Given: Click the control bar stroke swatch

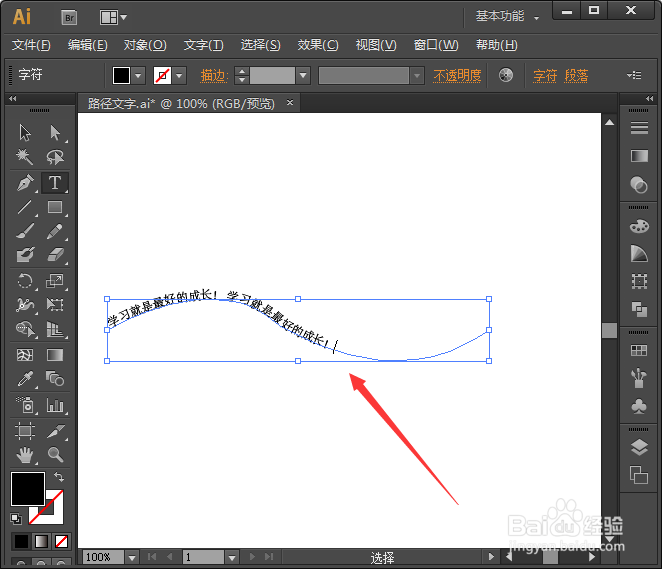Looking at the screenshot, I should click(162, 76).
